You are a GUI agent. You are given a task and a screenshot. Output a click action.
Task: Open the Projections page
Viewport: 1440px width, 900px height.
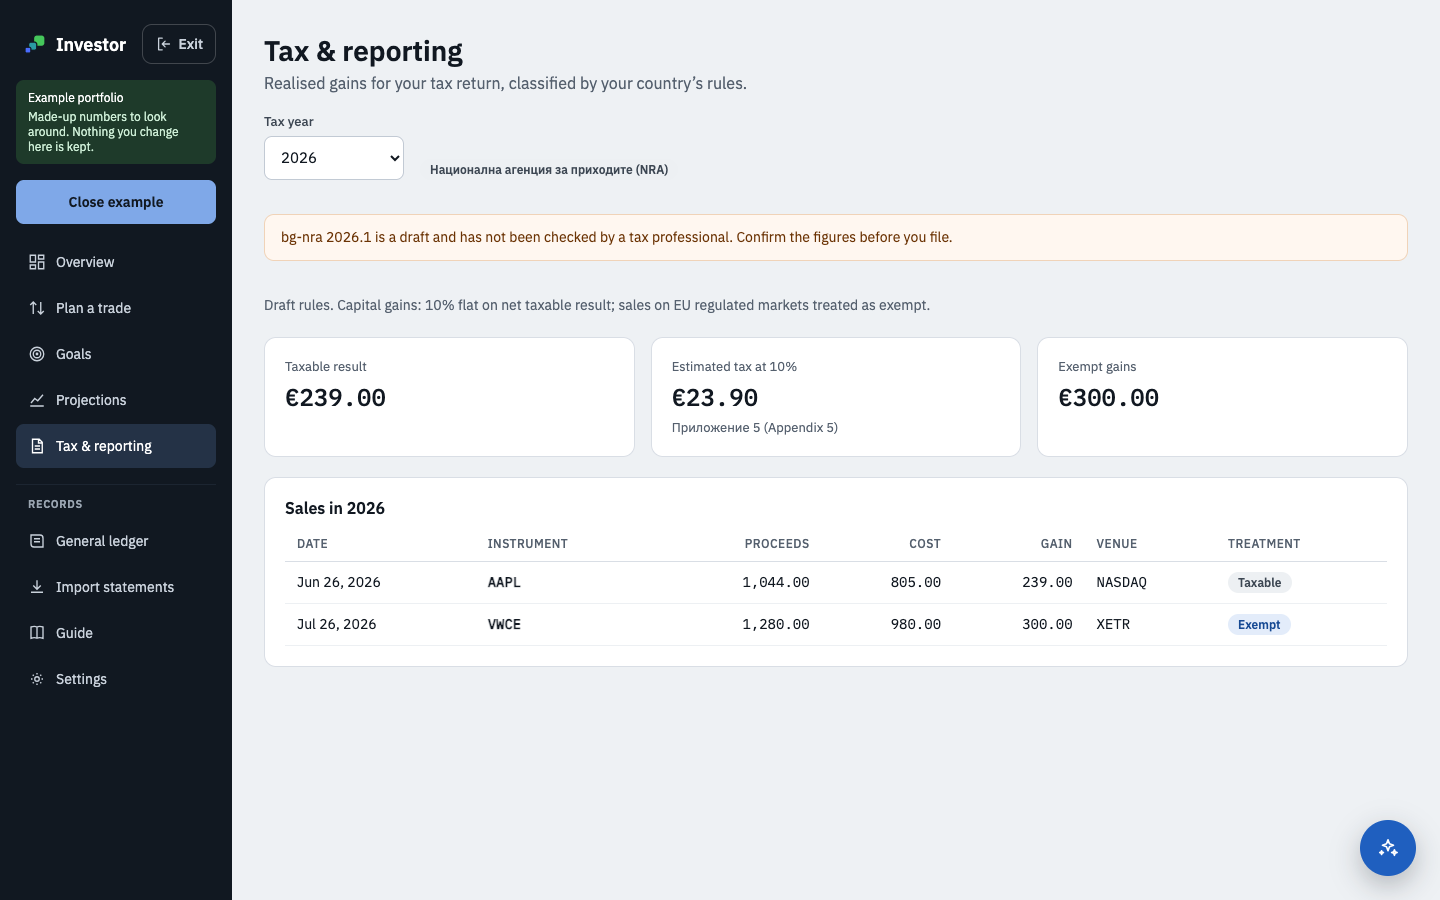coord(116,400)
